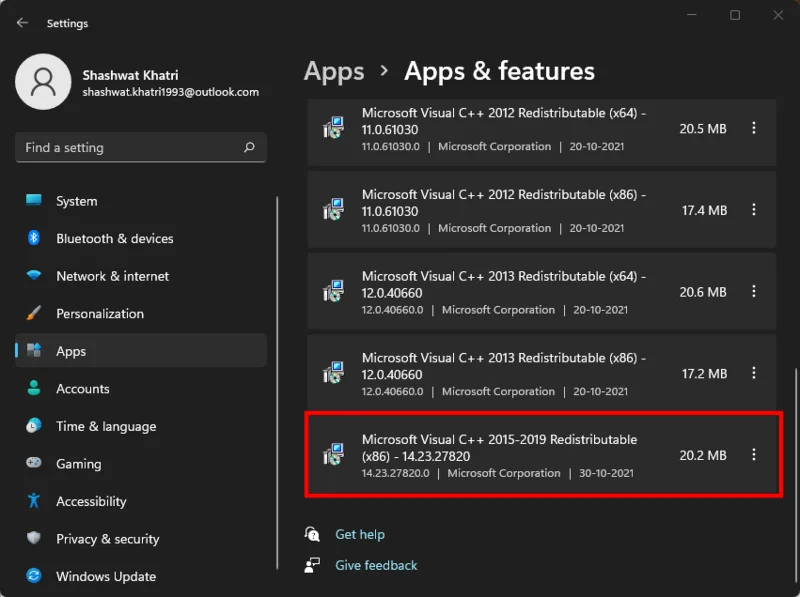The image size is (800, 597).
Task: Click the search magnifier in Find a setting
Action: (249, 147)
